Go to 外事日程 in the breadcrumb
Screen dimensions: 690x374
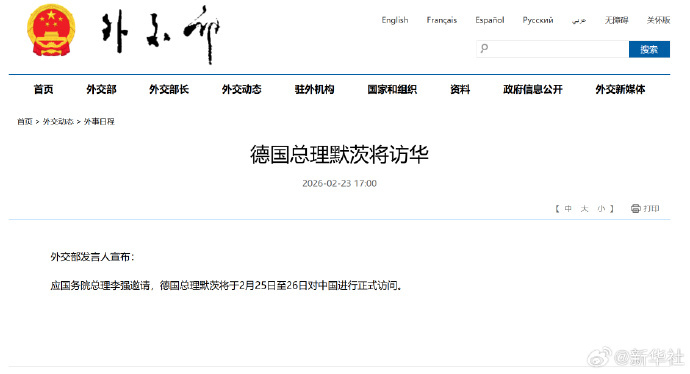coord(99,121)
